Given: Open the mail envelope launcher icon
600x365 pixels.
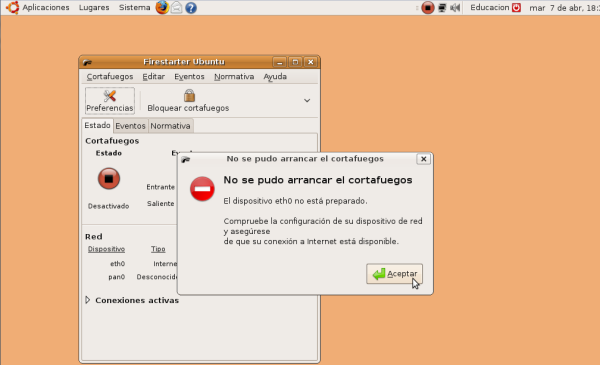Looking at the screenshot, I should tap(176, 7).
